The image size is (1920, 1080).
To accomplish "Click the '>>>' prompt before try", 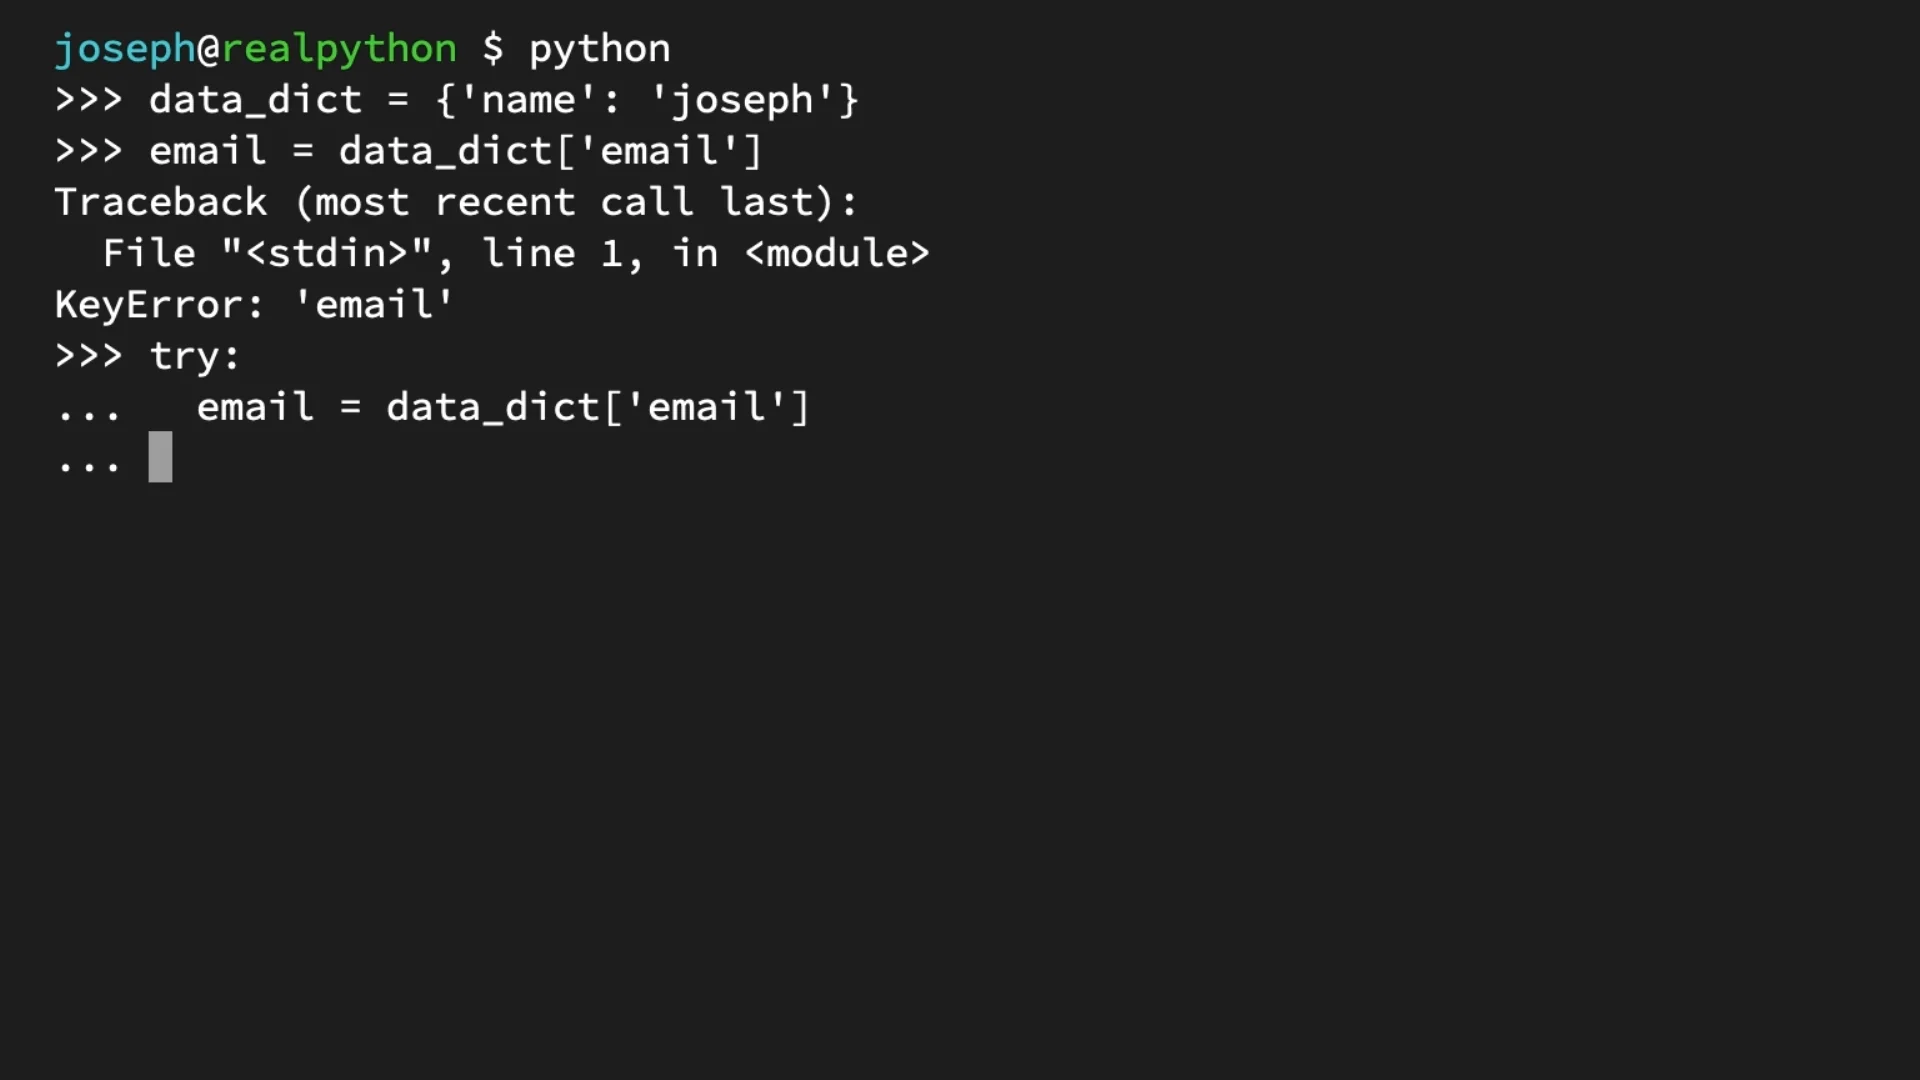I will coord(88,356).
